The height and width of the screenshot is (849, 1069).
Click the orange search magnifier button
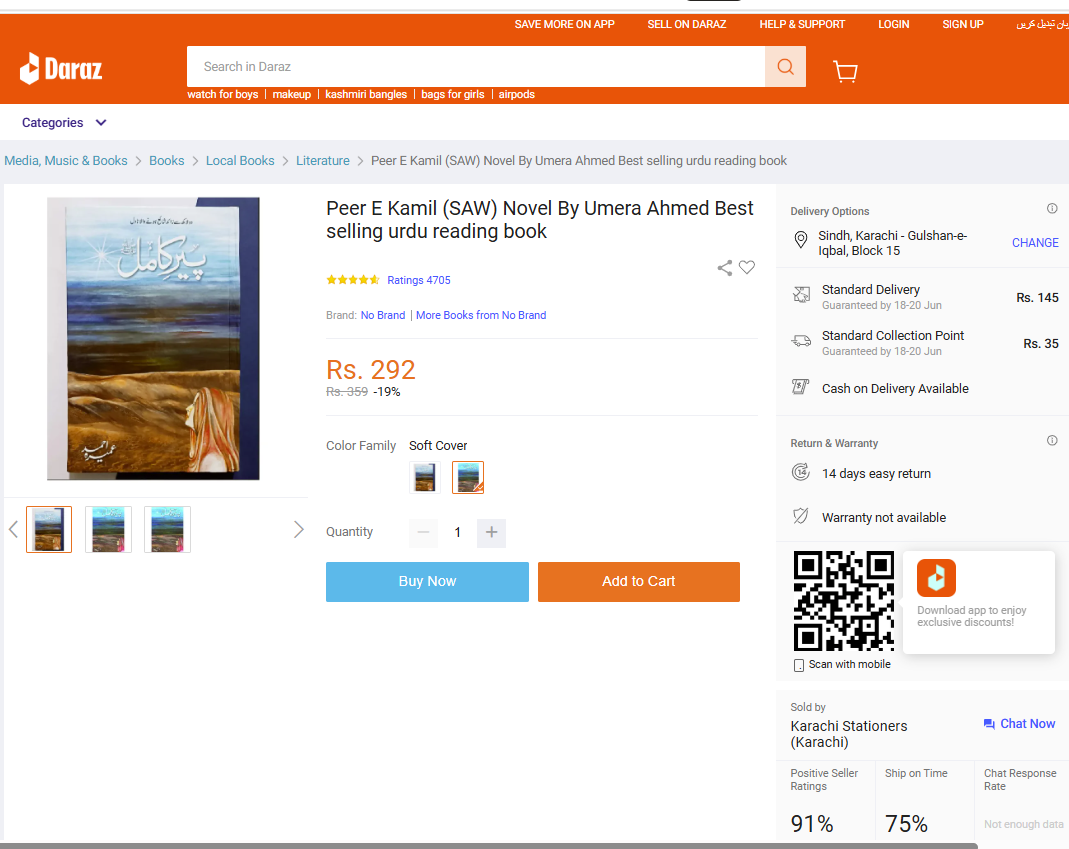pyautogui.click(x=785, y=67)
